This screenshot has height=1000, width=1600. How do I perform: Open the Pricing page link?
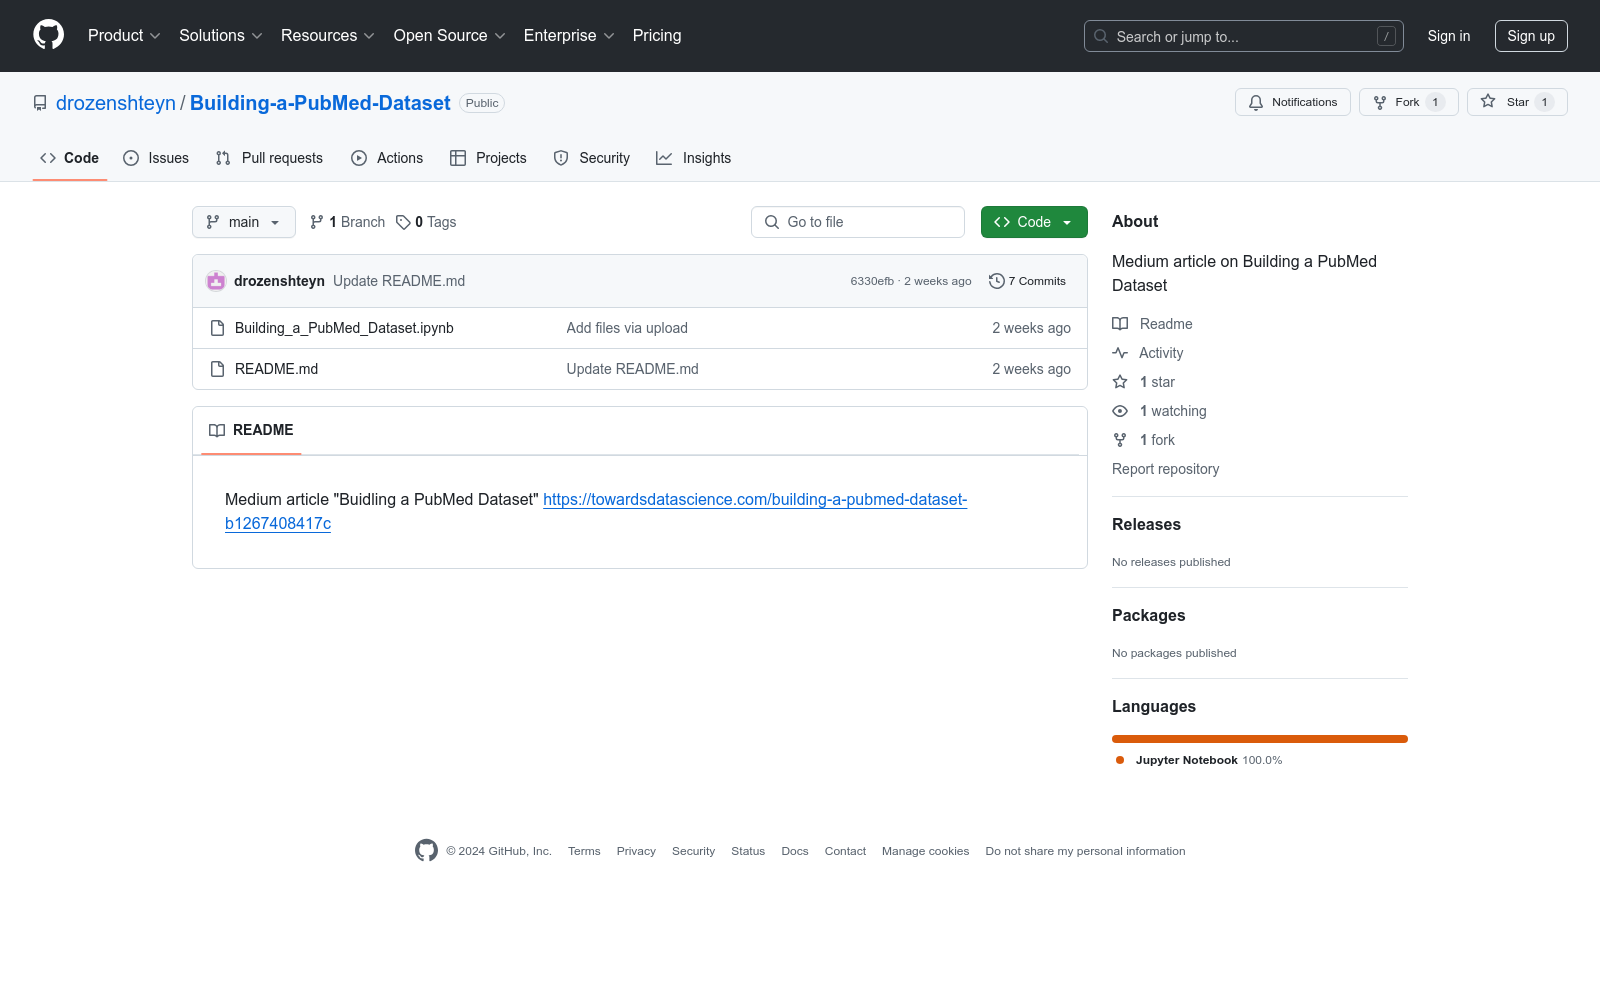pos(657,35)
